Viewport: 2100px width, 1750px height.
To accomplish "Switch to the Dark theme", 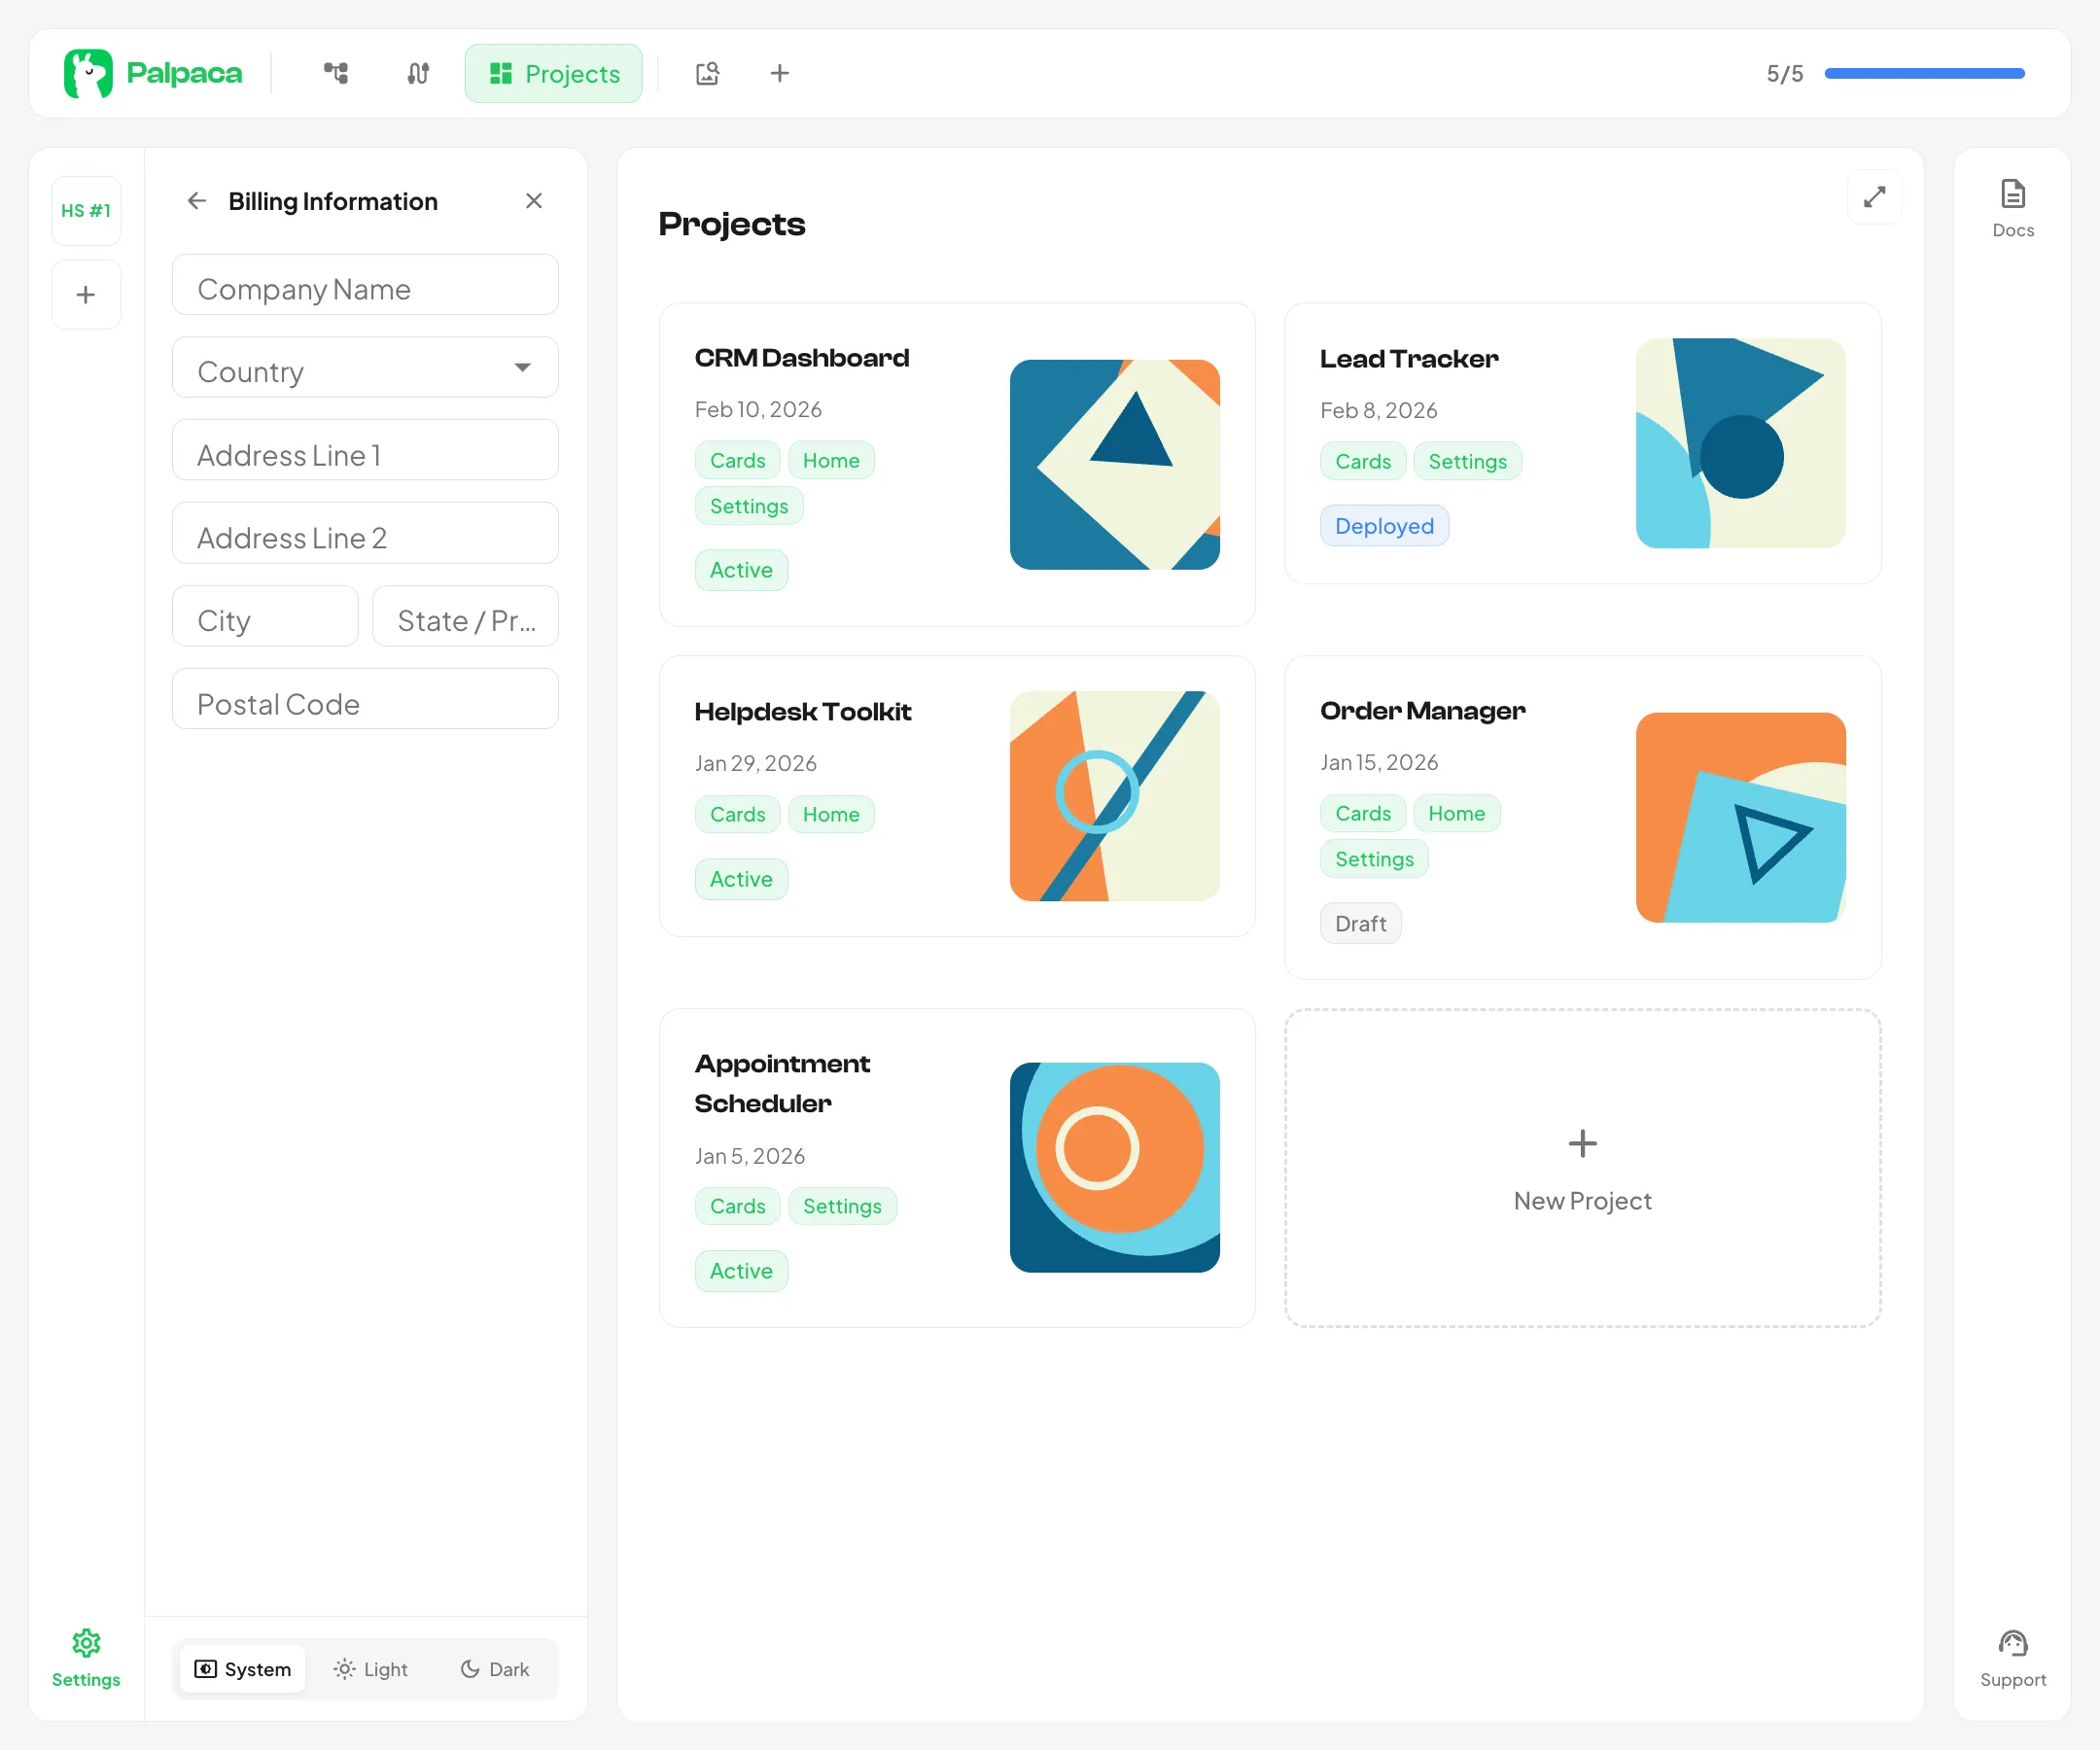I will tap(495, 1668).
